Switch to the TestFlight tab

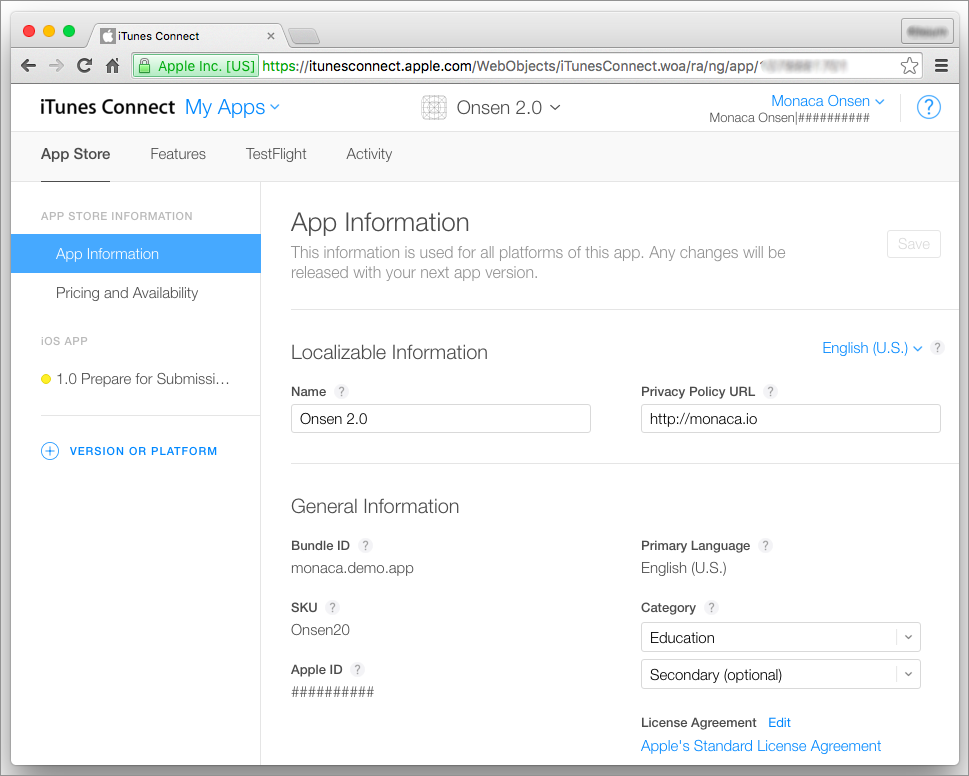[x=276, y=154]
